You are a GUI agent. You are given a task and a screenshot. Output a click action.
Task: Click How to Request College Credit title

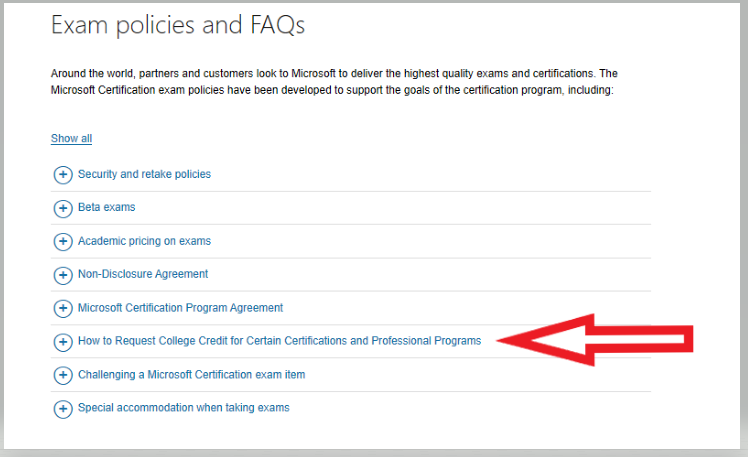click(280, 341)
